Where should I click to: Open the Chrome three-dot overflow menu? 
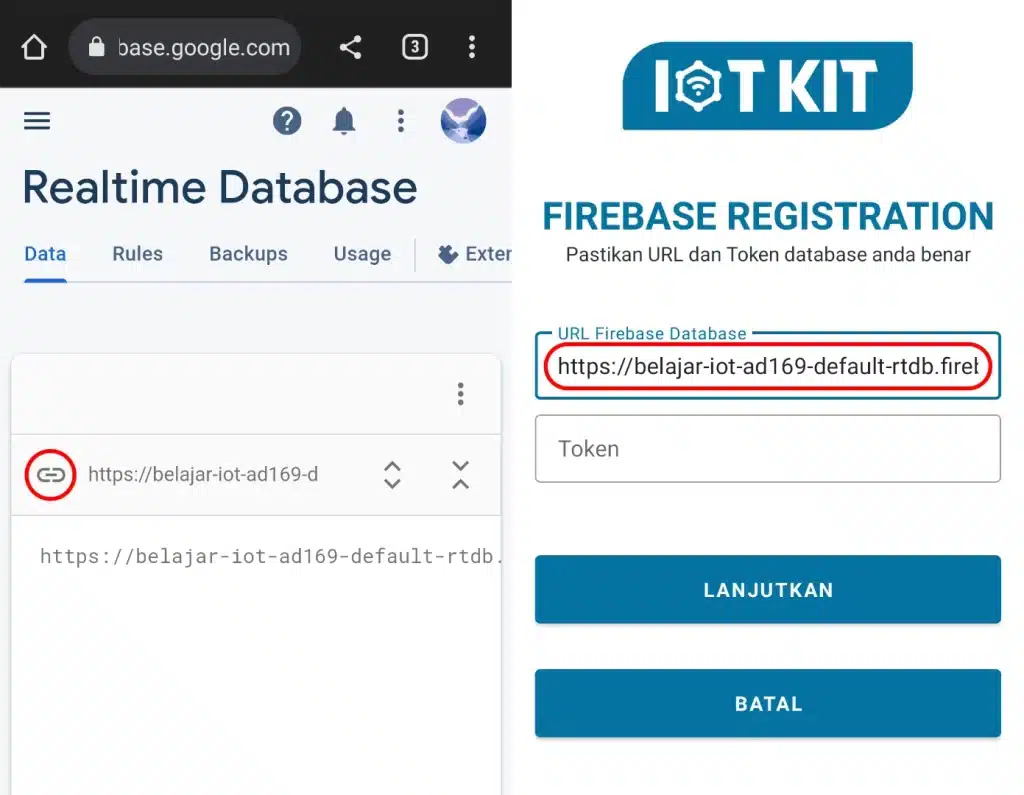tap(472, 47)
